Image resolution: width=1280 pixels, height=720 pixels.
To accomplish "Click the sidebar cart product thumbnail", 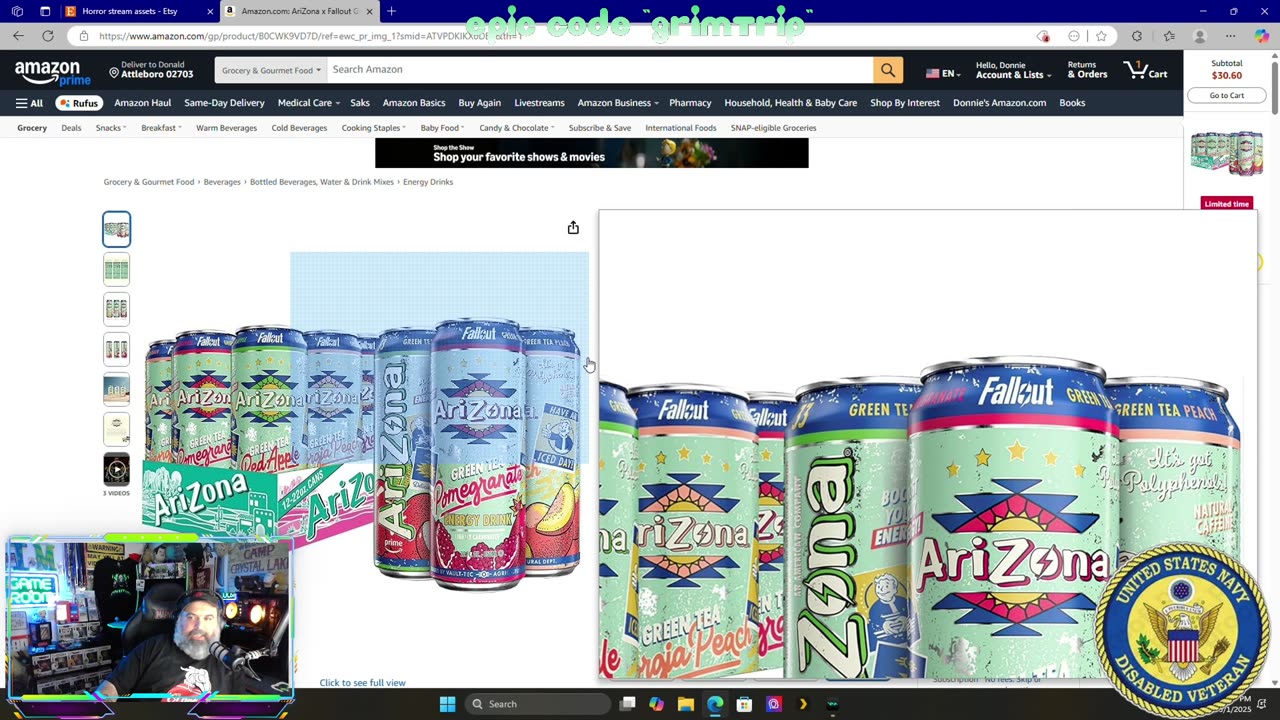I will pos(1226,153).
